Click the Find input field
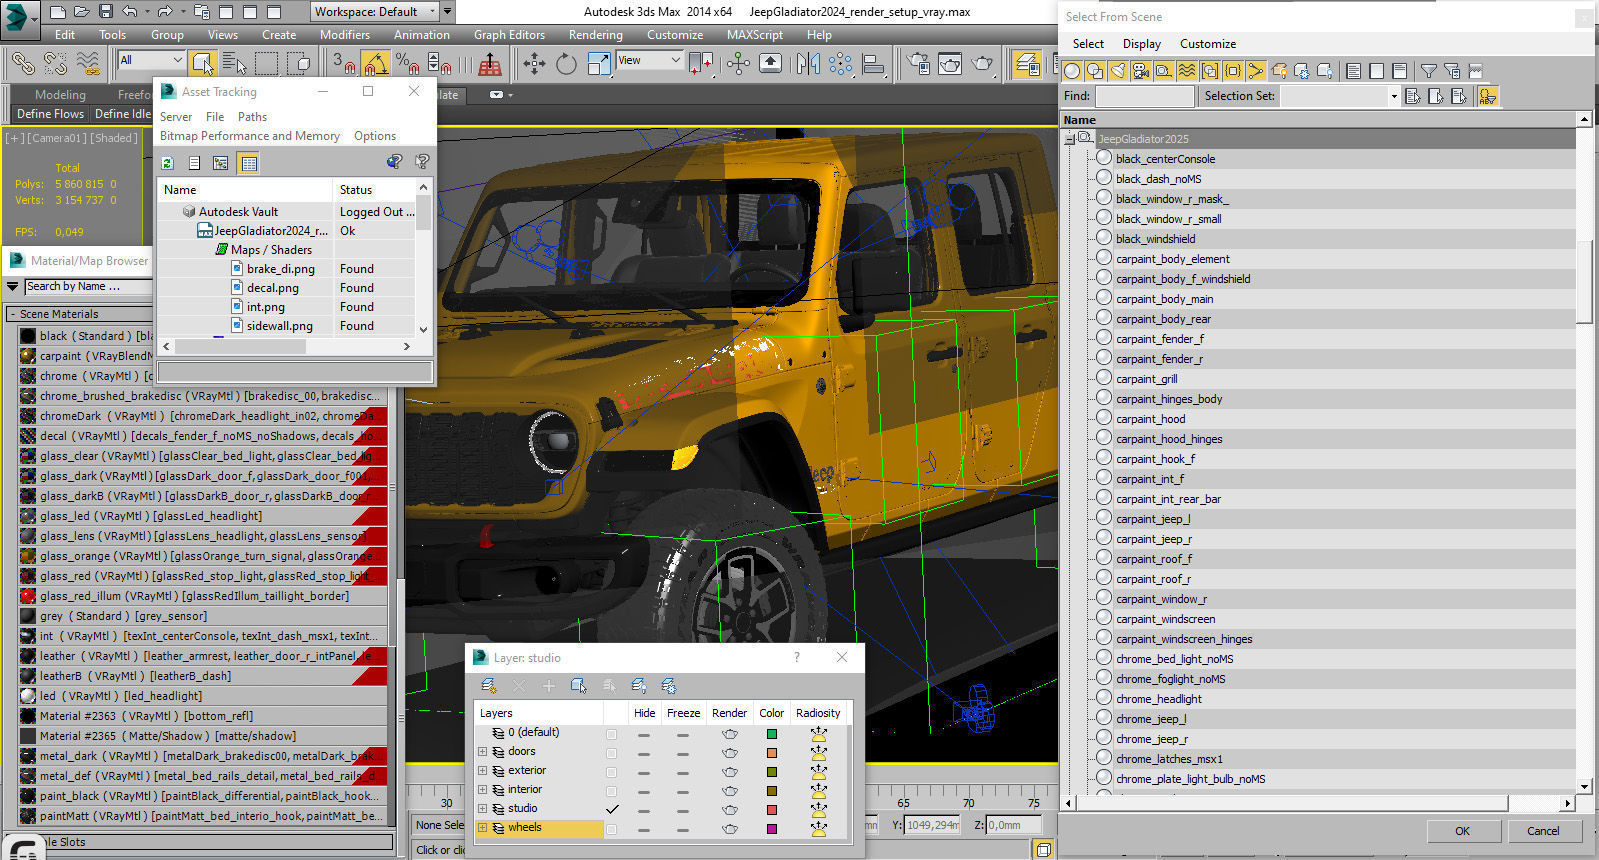Image resolution: width=1599 pixels, height=860 pixels. click(x=1145, y=96)
